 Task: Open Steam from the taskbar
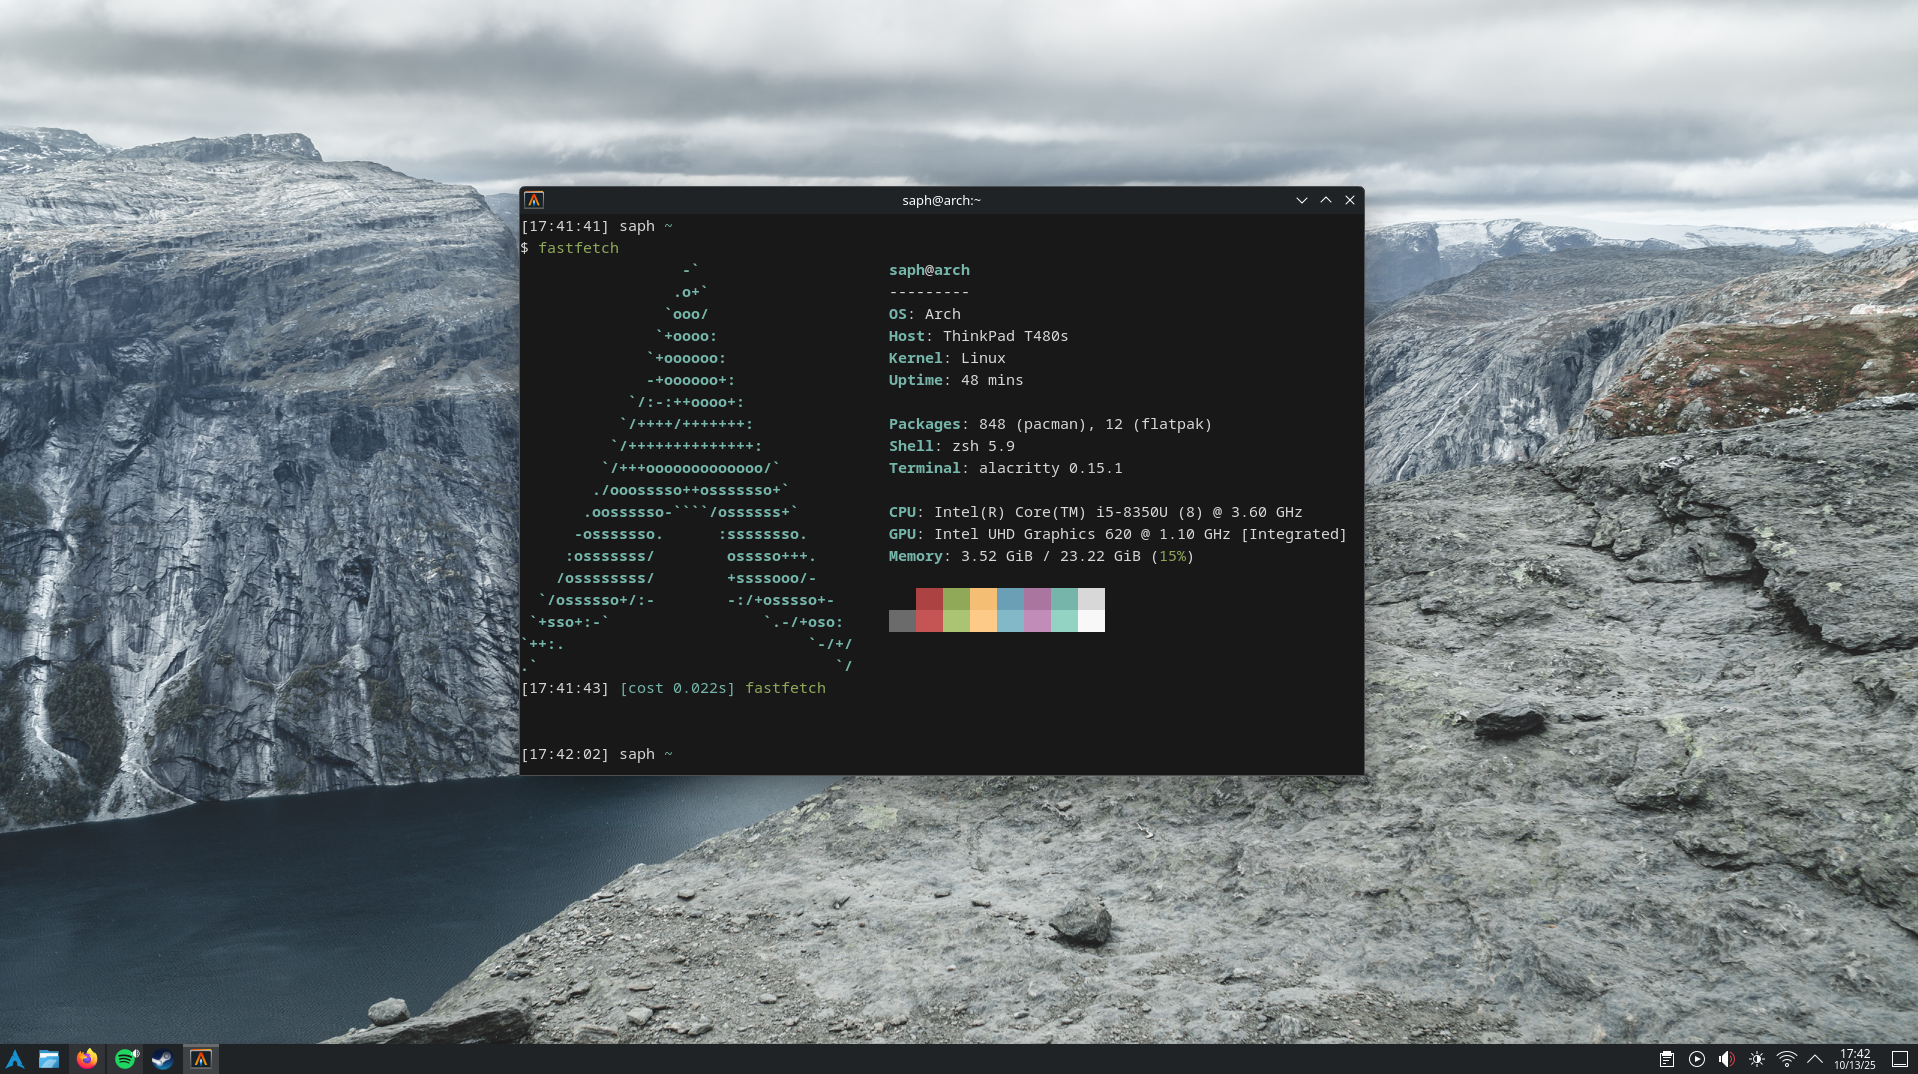click(x=162, y=1059)
